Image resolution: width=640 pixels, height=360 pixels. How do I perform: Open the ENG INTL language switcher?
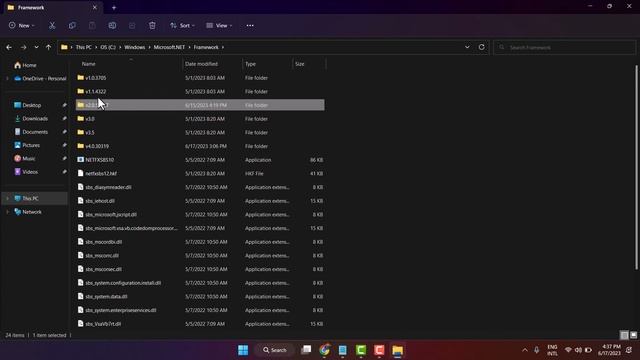pos(552,350)
